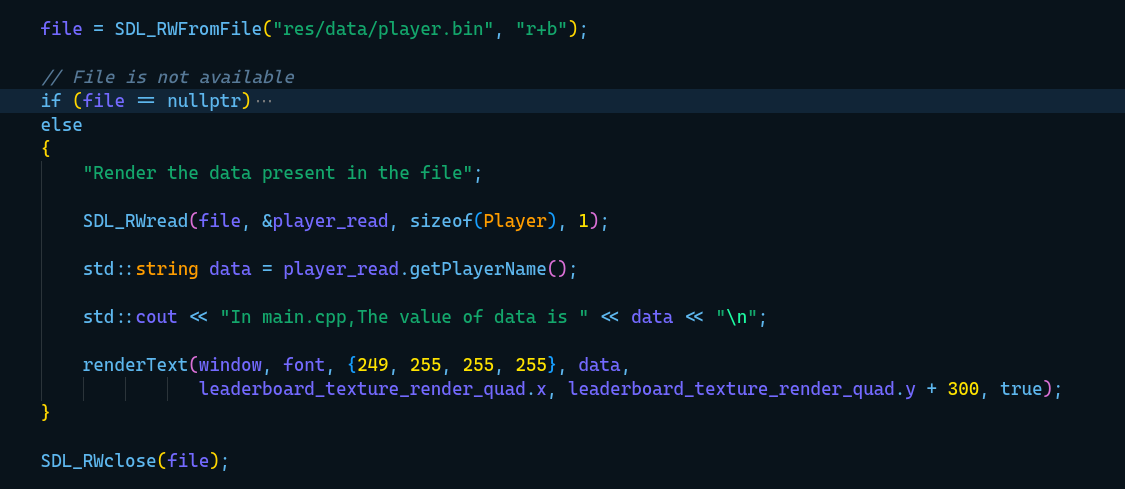This screenshot has height=489, width=1125.
Task: Click the "In main.cpp,The value of data is " string
Action: coord(405,317)
